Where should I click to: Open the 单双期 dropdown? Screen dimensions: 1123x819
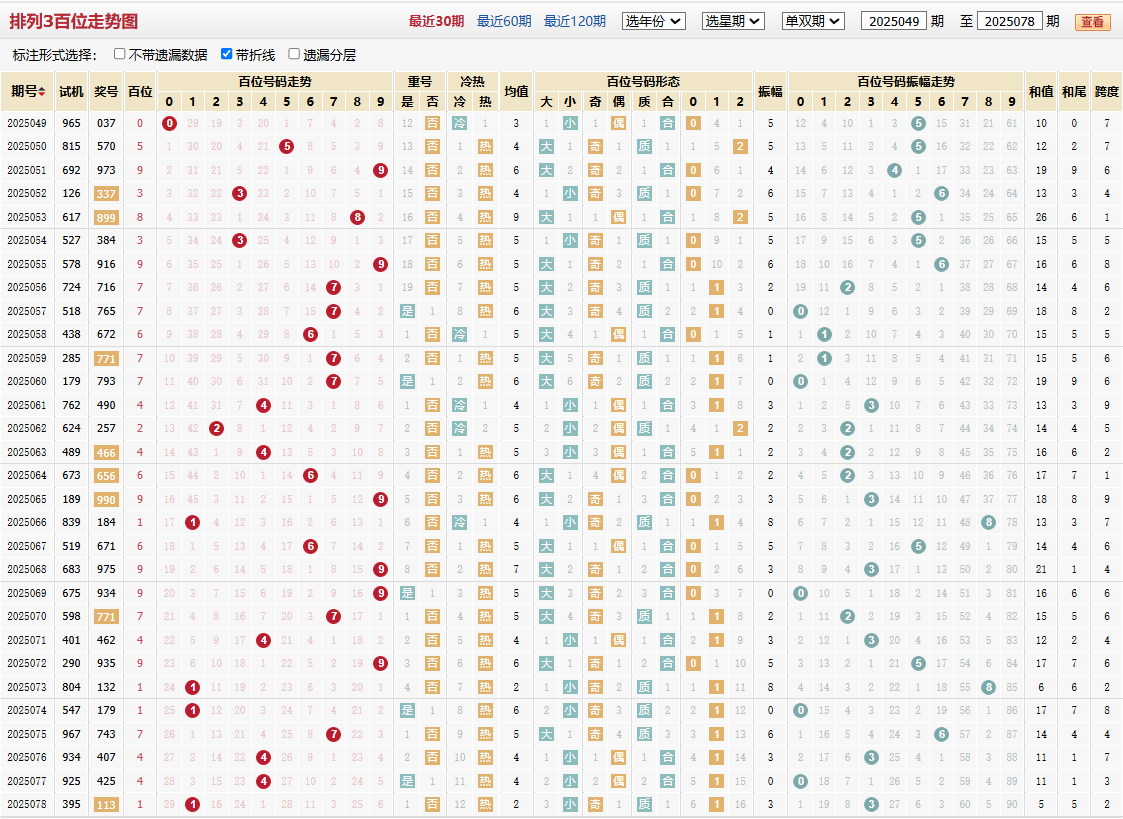point(813,21)
